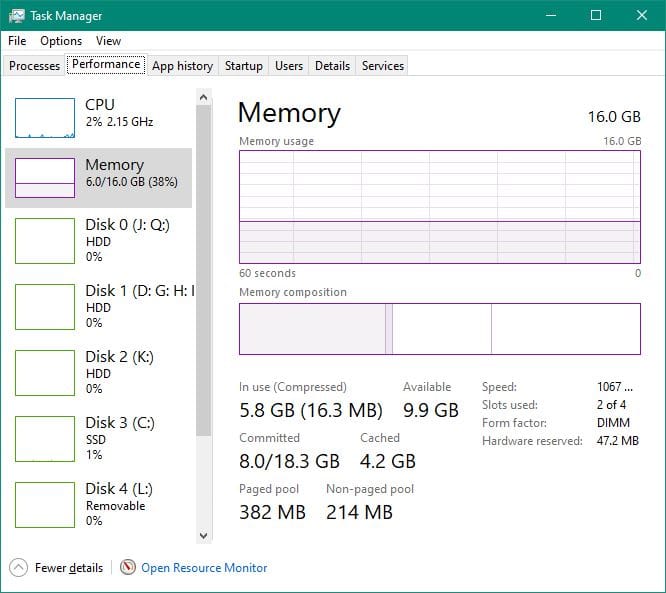Click the Memory usage graph
The width and height of the screenshot is (666, 593).
point(440,207)
